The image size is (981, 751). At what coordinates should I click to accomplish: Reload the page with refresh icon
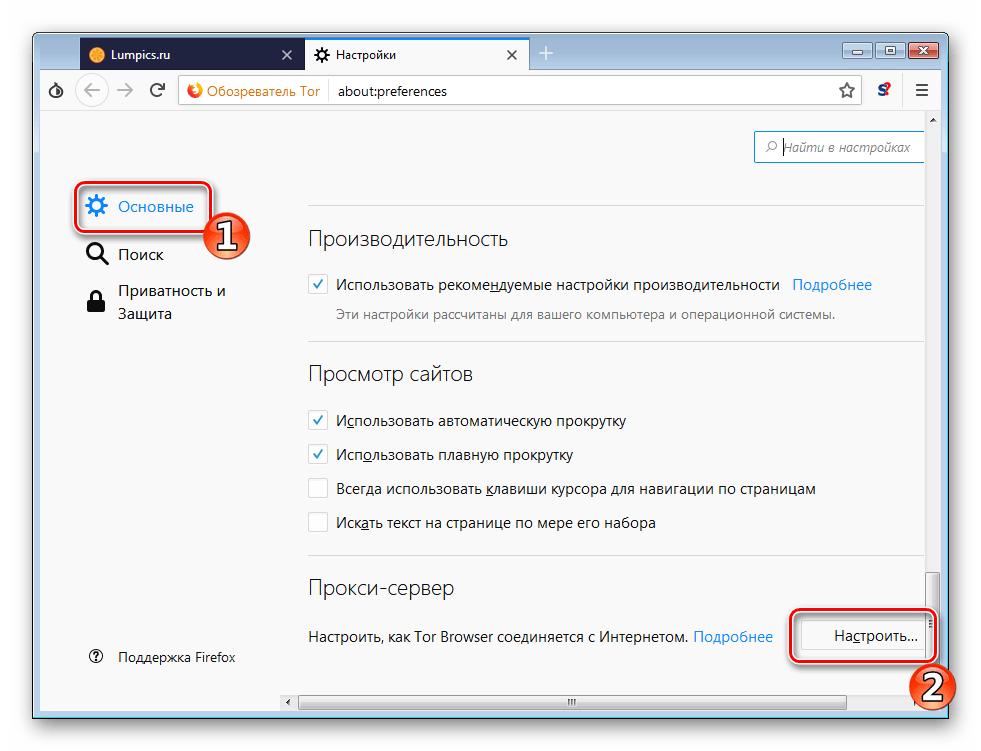[157, 91]
